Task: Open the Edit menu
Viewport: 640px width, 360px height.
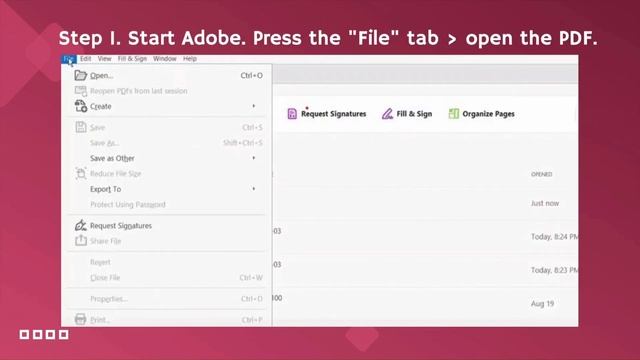Action: point(86,59)
